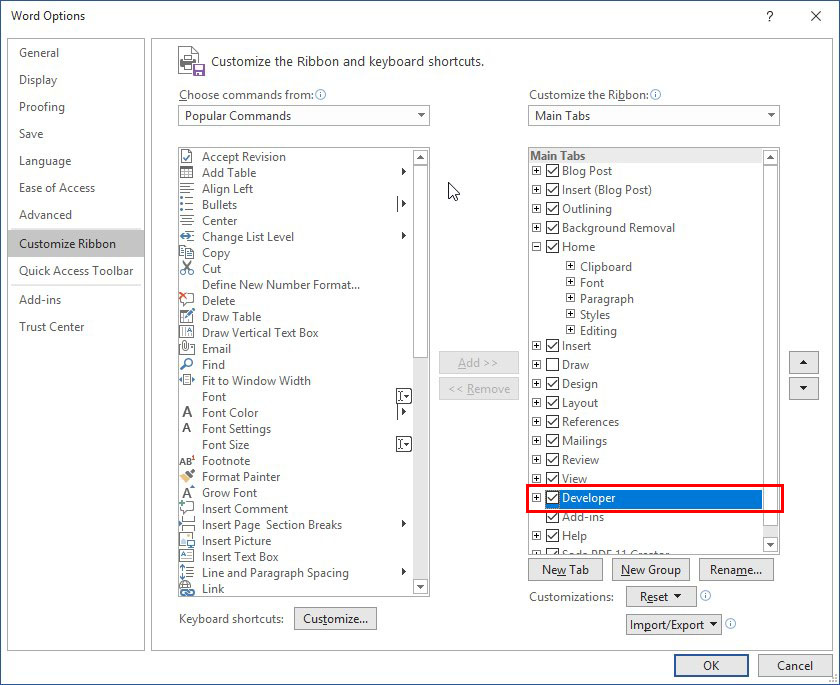The image size is (840, 685).
Task: Click the Draw Vertical Text Box icon
Action: coord(186,332)
